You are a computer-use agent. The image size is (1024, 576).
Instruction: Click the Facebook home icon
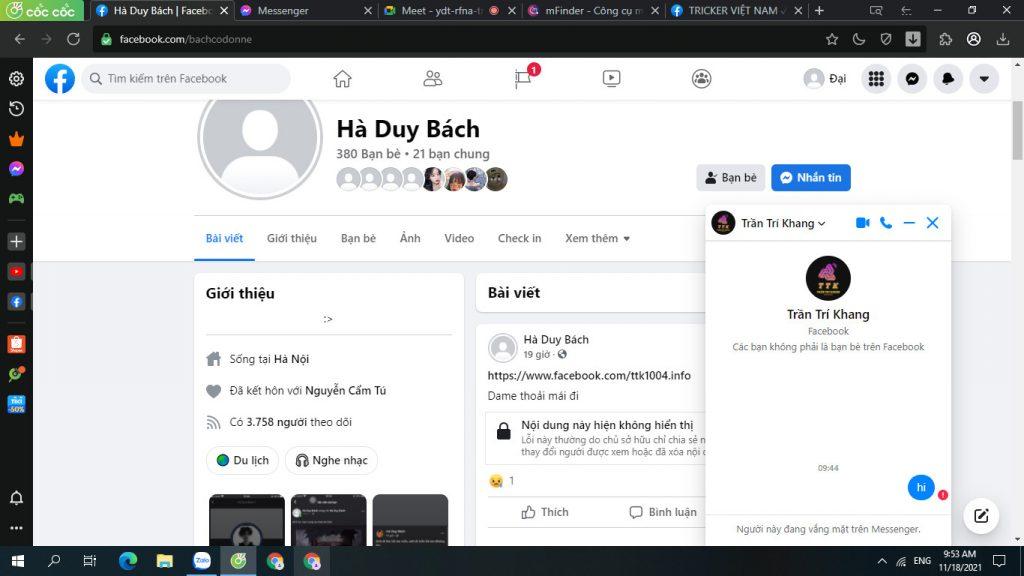pos(342,79)
